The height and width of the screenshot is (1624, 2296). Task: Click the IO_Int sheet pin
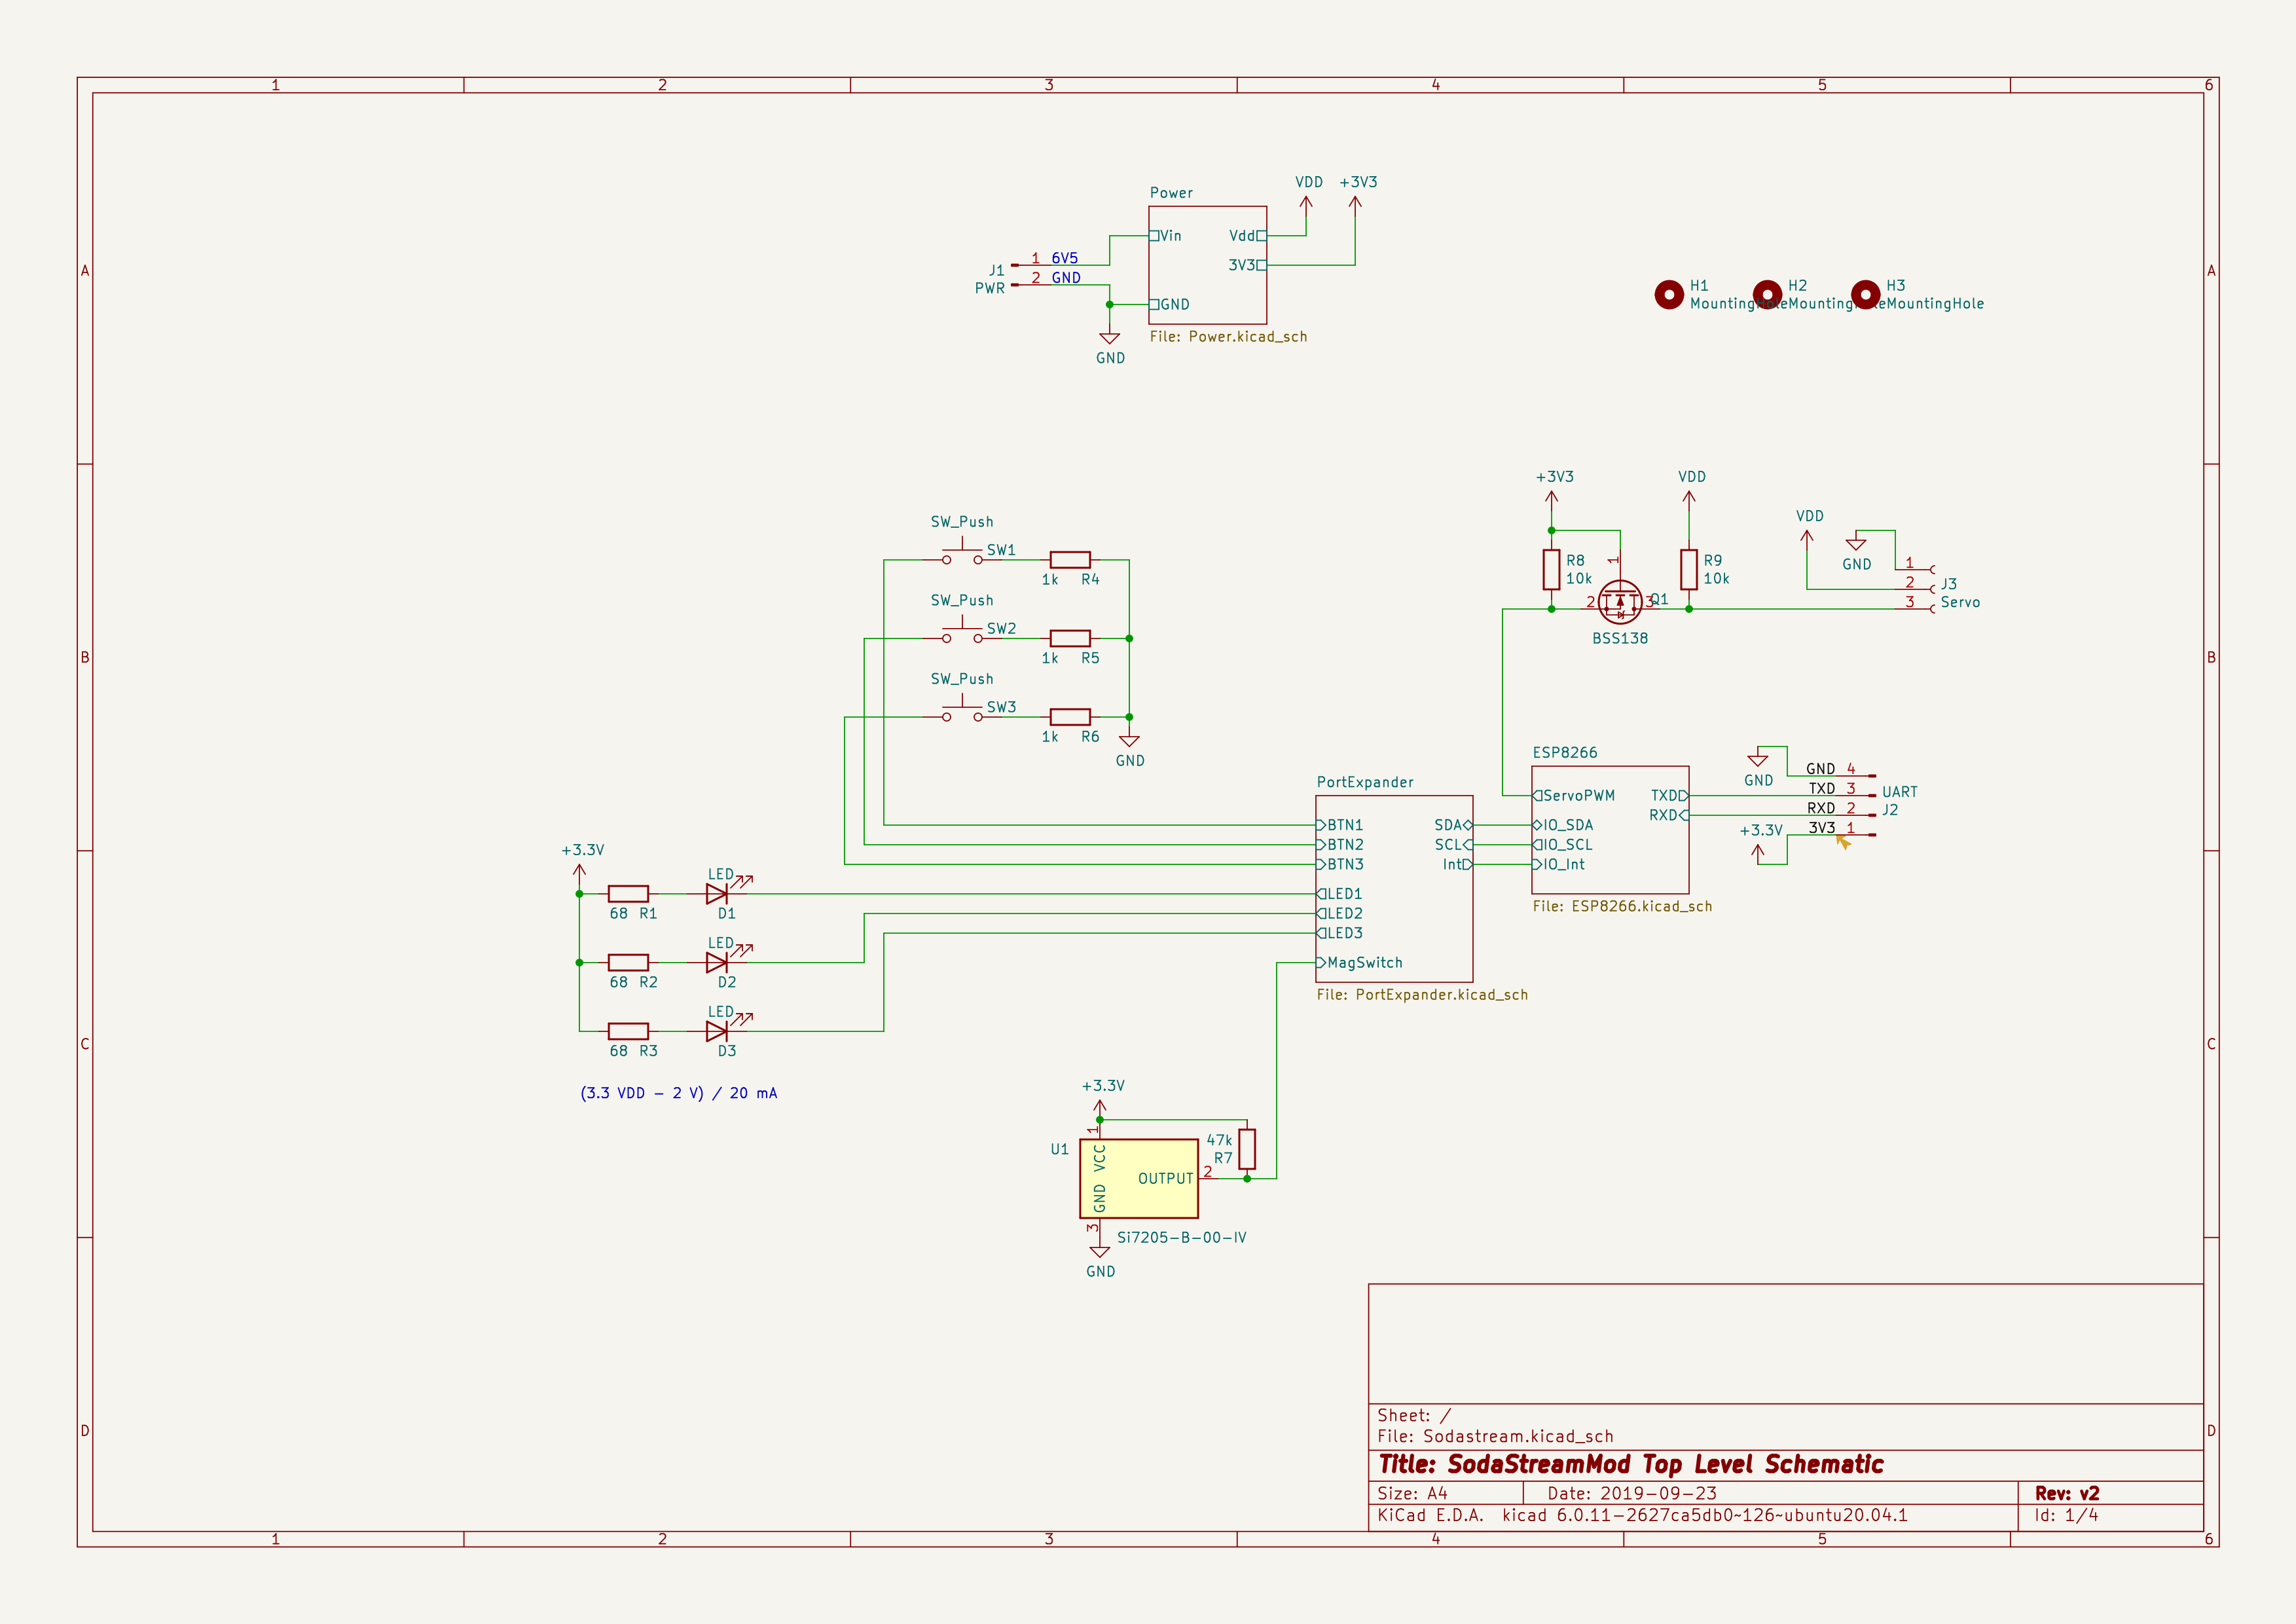(1559, 865)
